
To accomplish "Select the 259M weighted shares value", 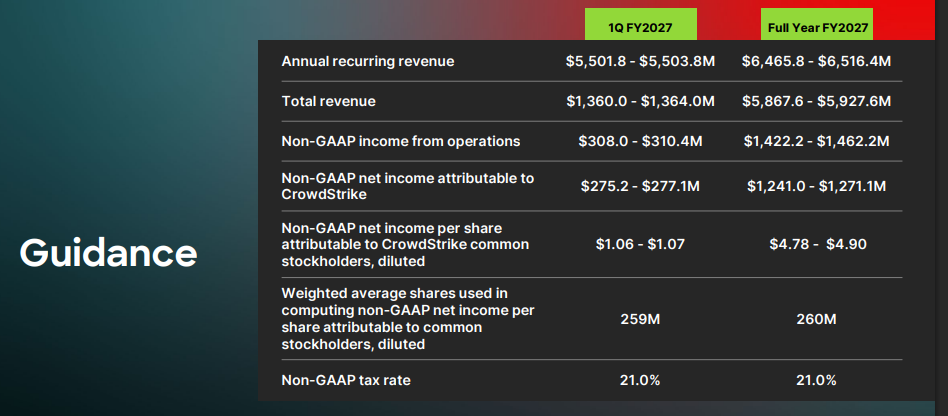I will click(x=640, y=319).
